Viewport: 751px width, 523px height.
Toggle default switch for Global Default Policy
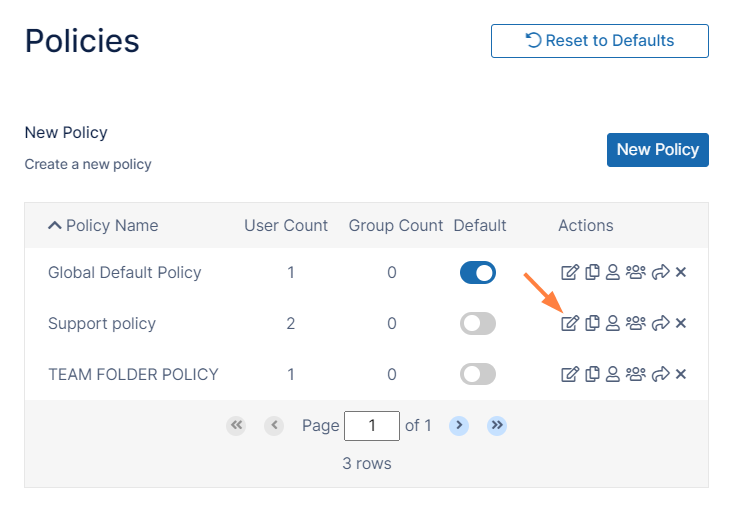478,272
